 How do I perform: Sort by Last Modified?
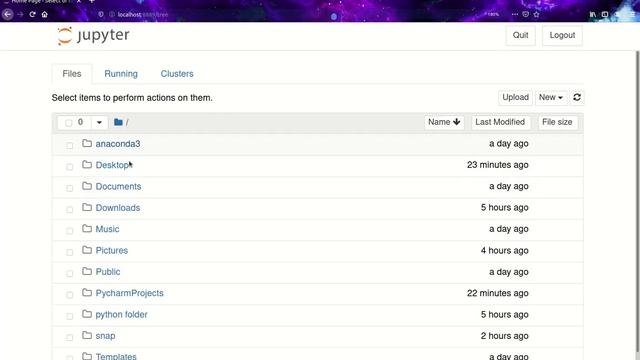[500, 122]
